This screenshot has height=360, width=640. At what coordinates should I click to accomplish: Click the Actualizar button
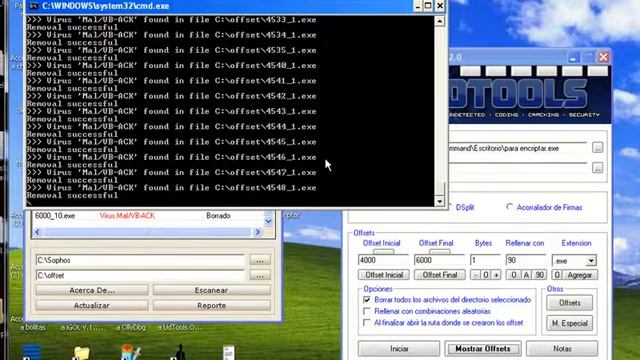[x=92, y=305]
